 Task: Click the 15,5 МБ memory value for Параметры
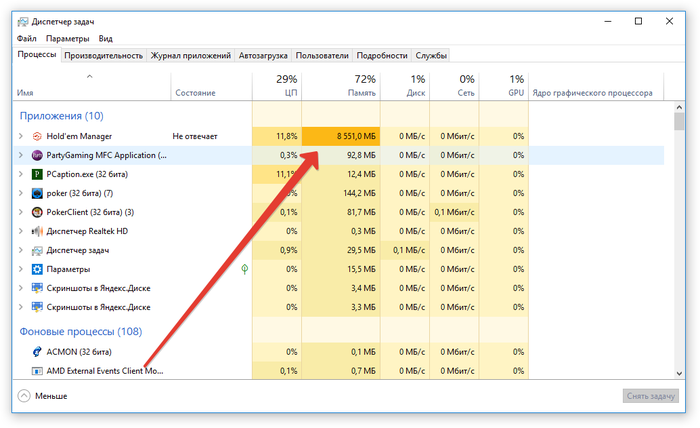[x=361, y=269]
